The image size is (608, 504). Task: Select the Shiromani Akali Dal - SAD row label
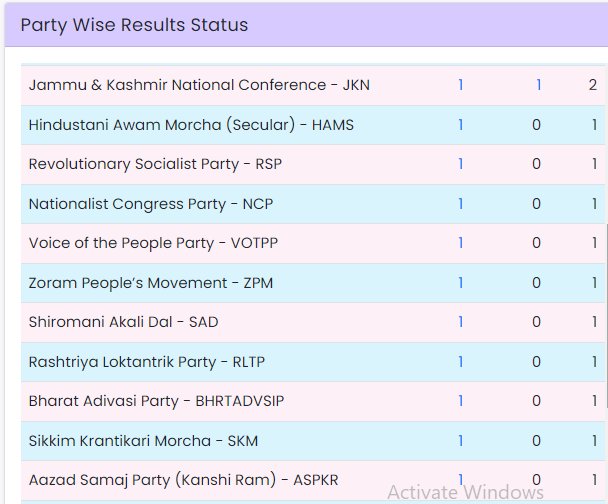tap(123, 322)
